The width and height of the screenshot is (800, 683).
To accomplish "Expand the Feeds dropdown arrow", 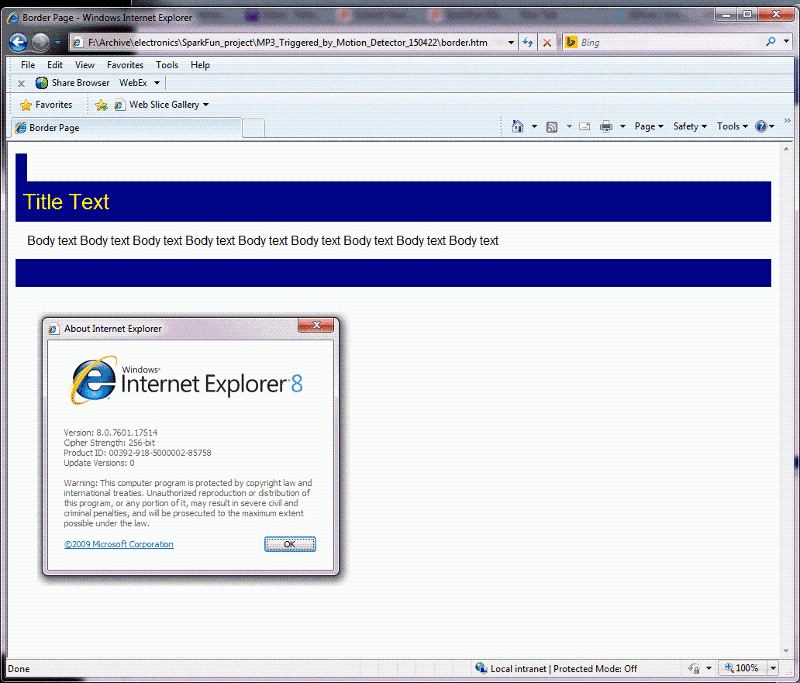I will (x=569, y=127).
